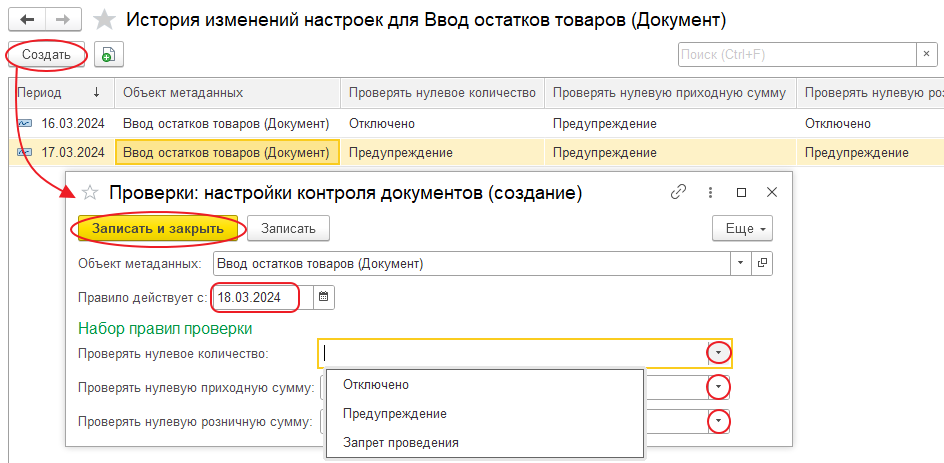Click the link icon in the dialog header
Image resolution: width=944 pixels, height=463 pixels.
[x=679, y=192]
